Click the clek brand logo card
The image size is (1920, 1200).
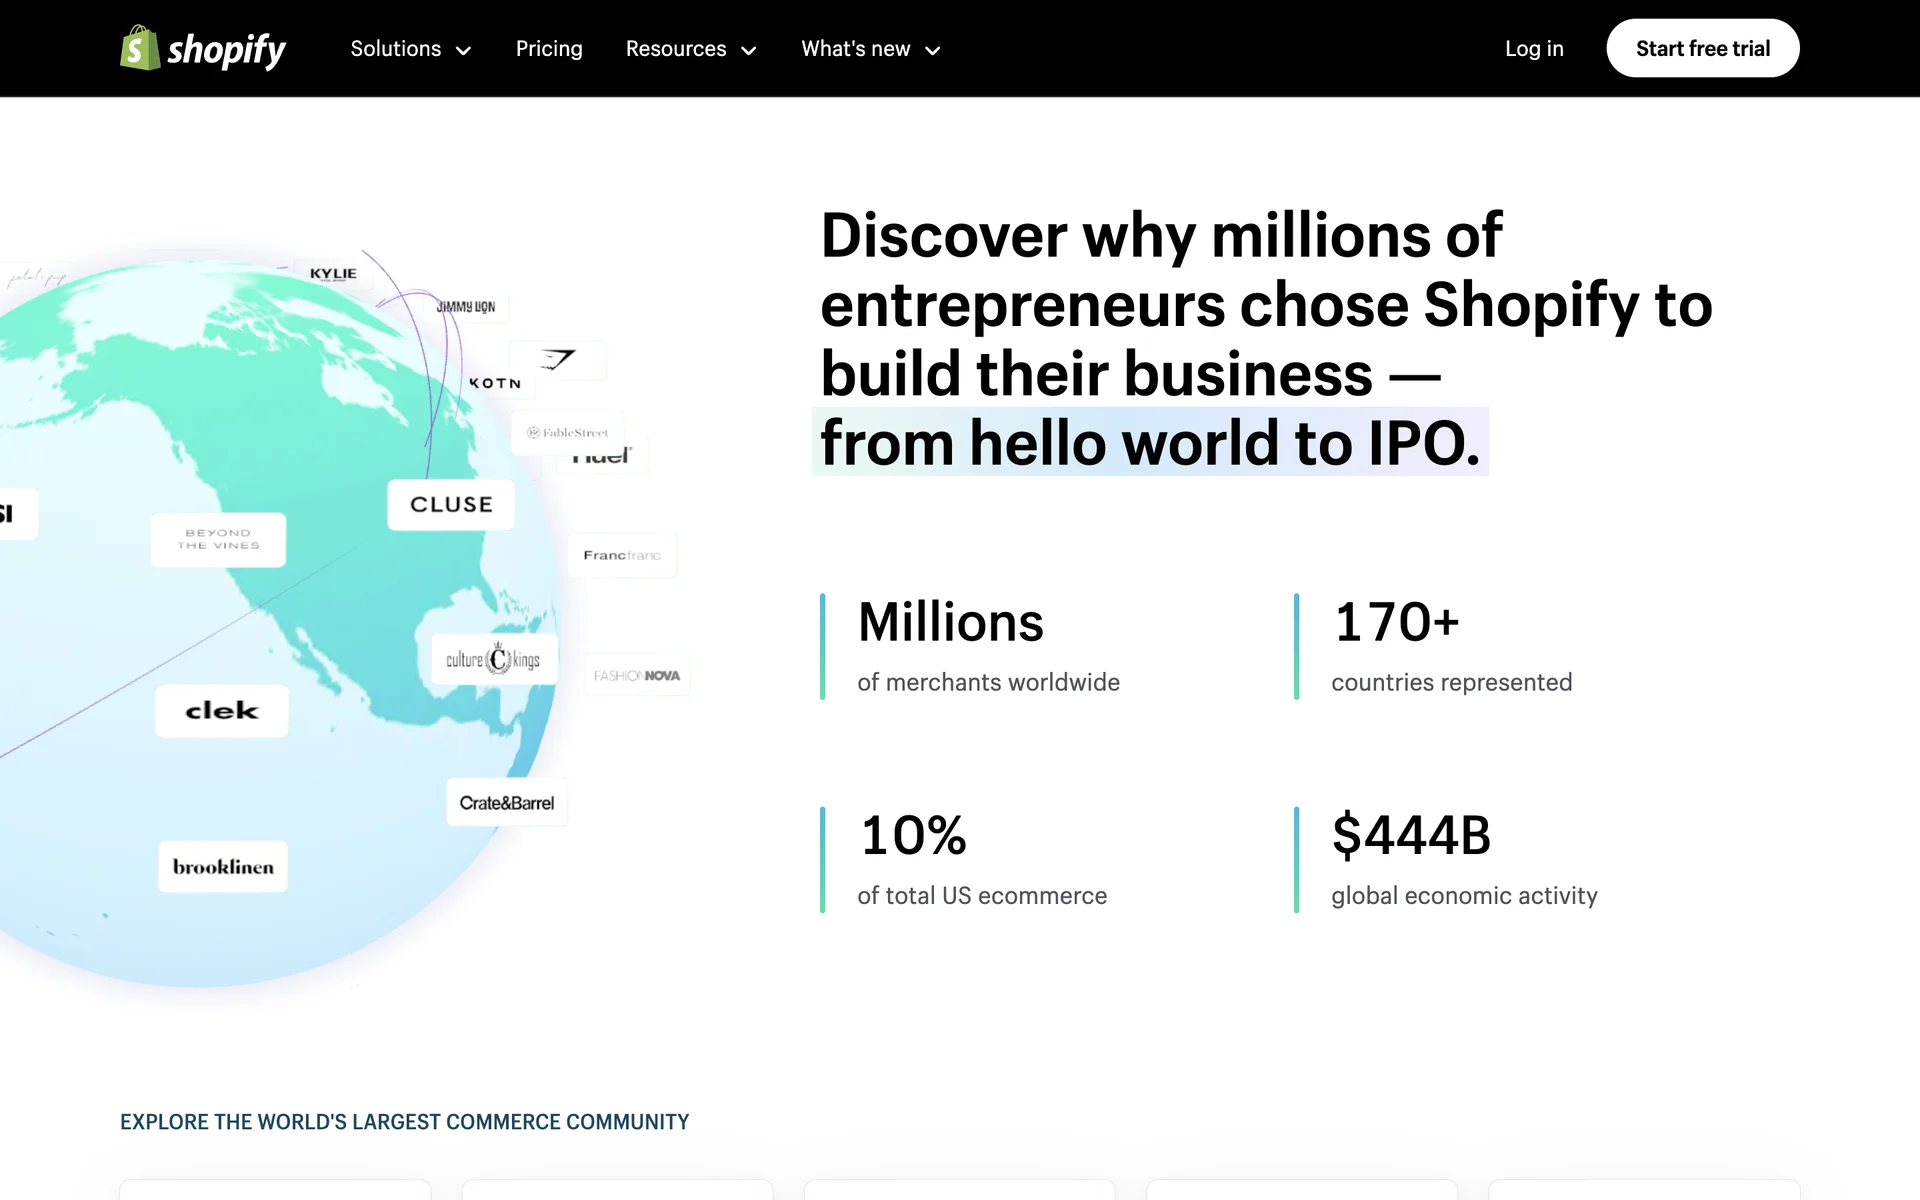tap(222, 711)
